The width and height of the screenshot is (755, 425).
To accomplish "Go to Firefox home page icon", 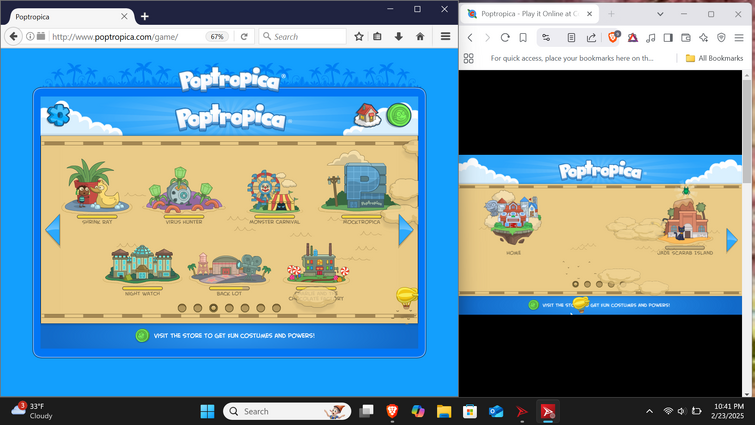I will click(420, 37).
